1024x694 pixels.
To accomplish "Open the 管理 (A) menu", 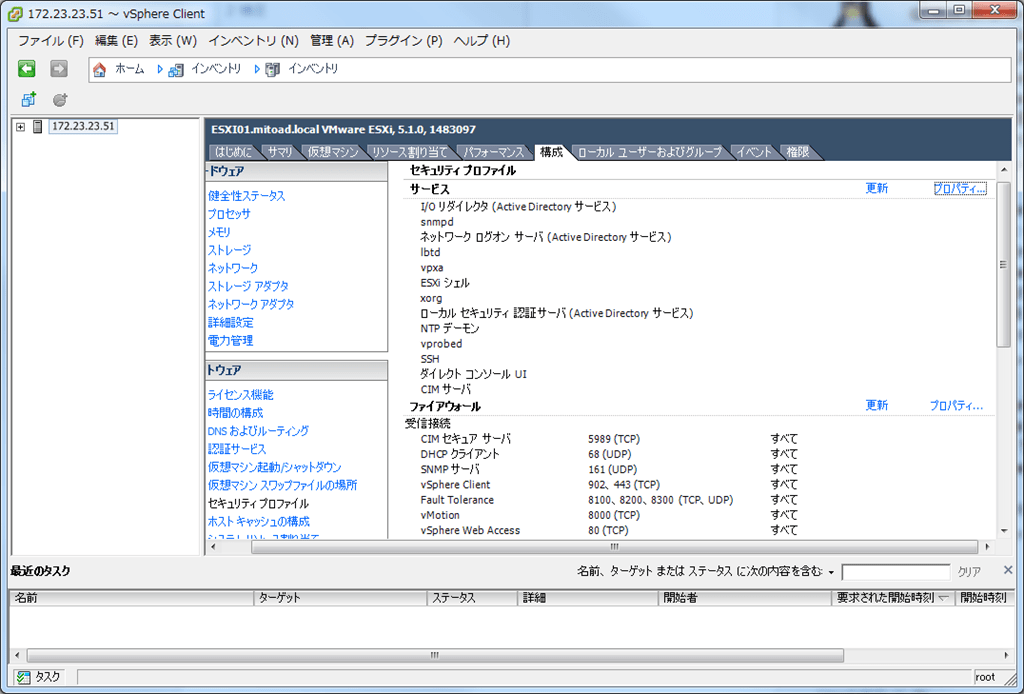I will click(332, 40).
